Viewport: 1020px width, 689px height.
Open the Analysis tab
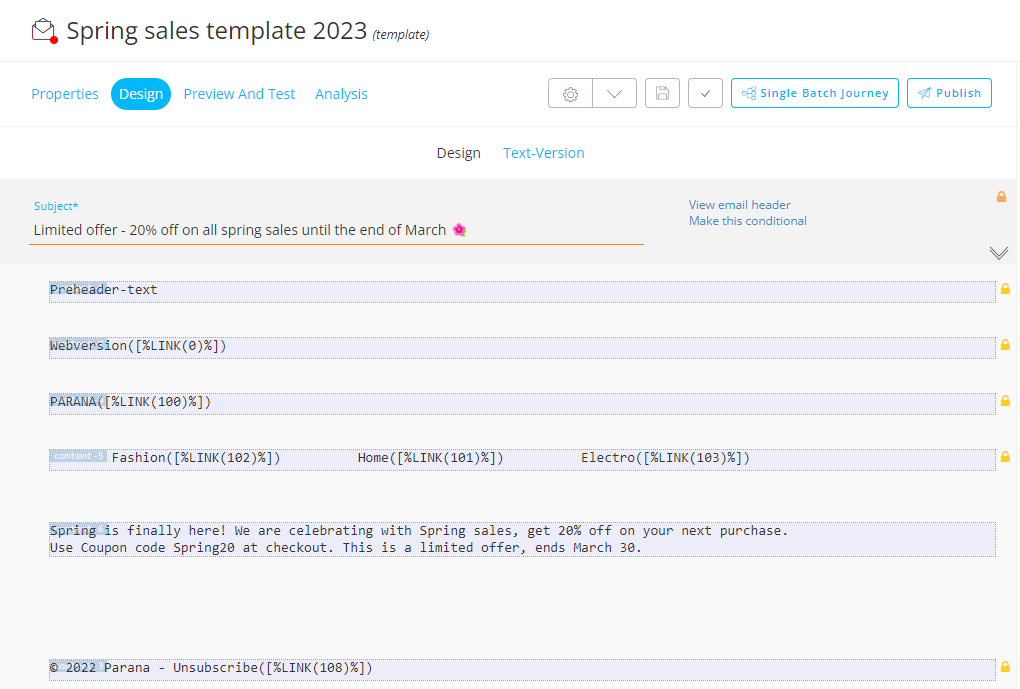click(341, 94)
